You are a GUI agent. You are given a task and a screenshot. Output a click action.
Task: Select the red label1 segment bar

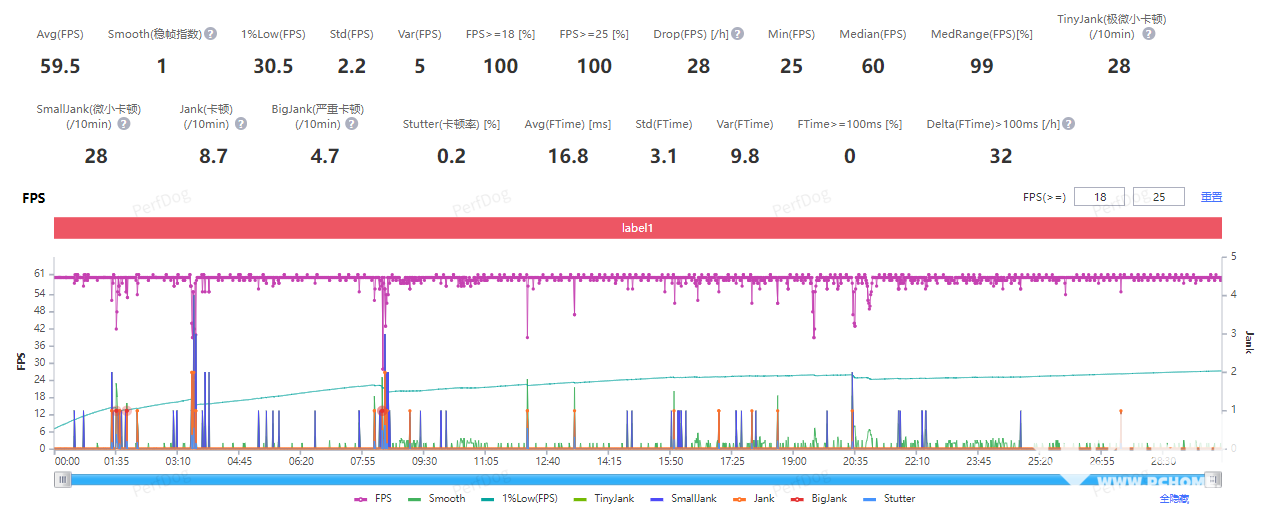click(x=638, y=228)
